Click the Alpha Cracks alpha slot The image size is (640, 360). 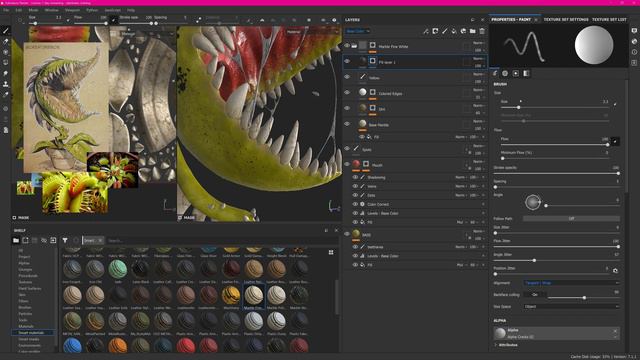coord(556,333)
